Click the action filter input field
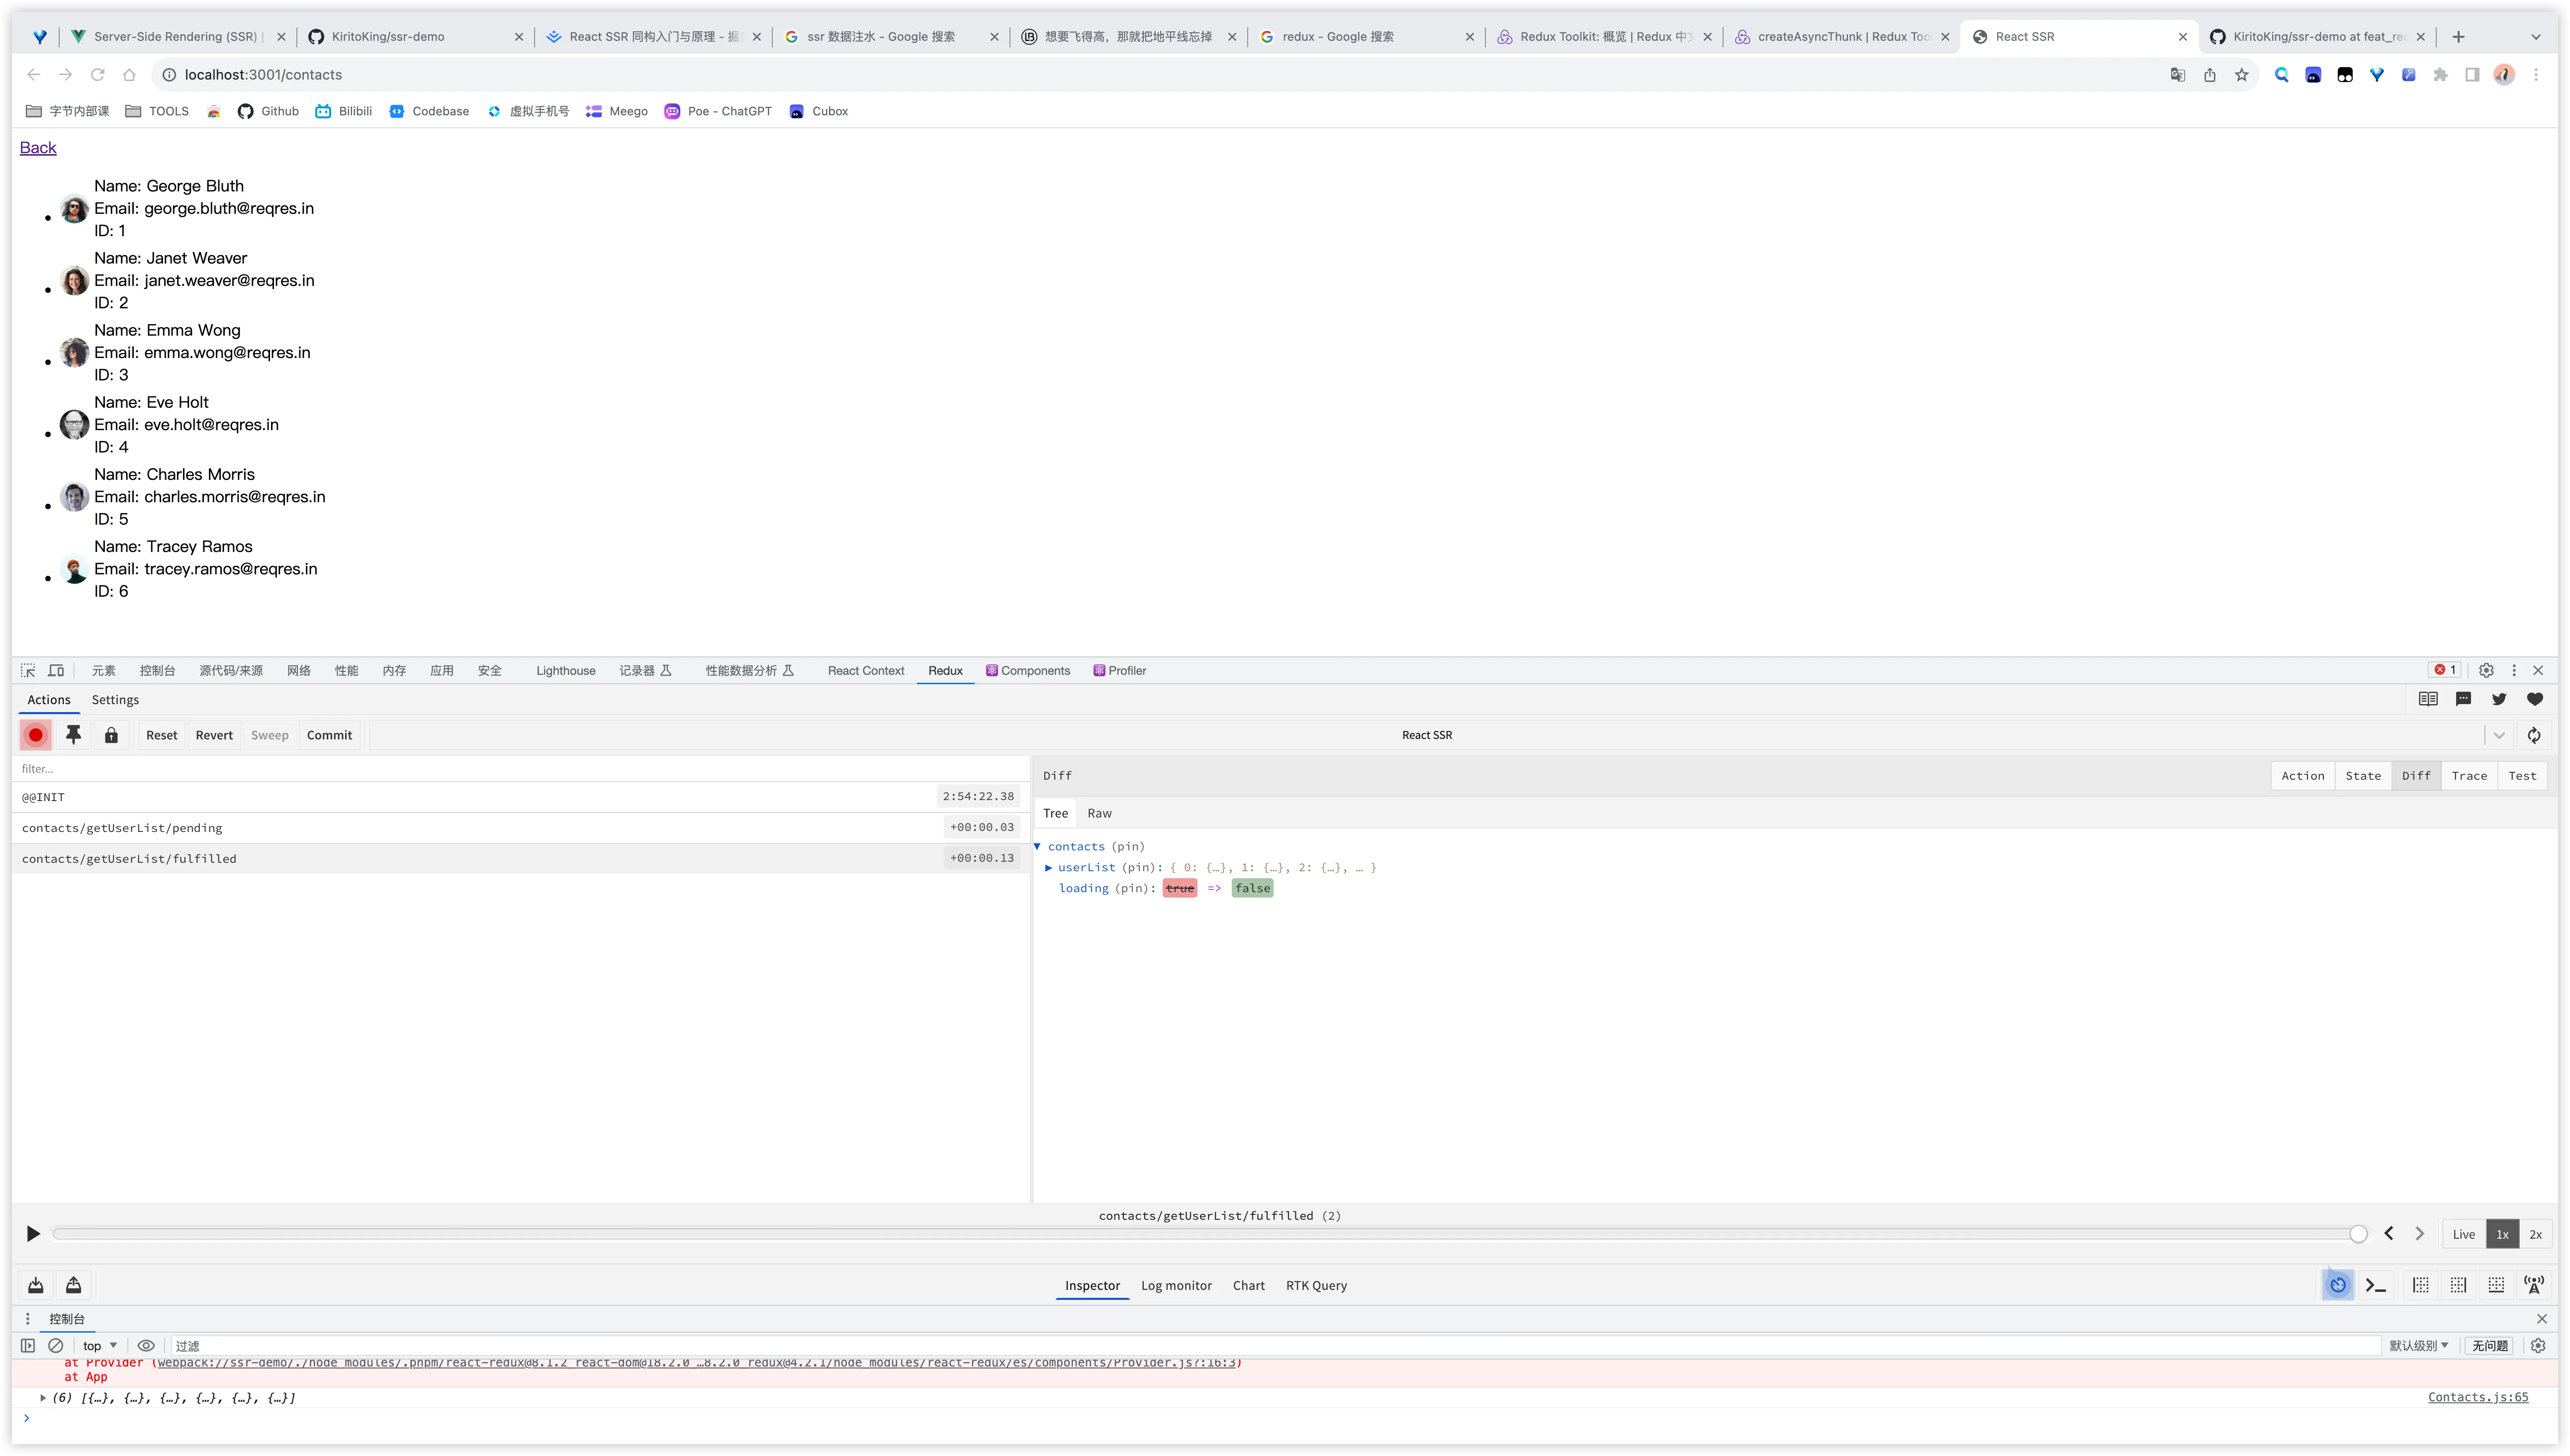 point(520,769)
